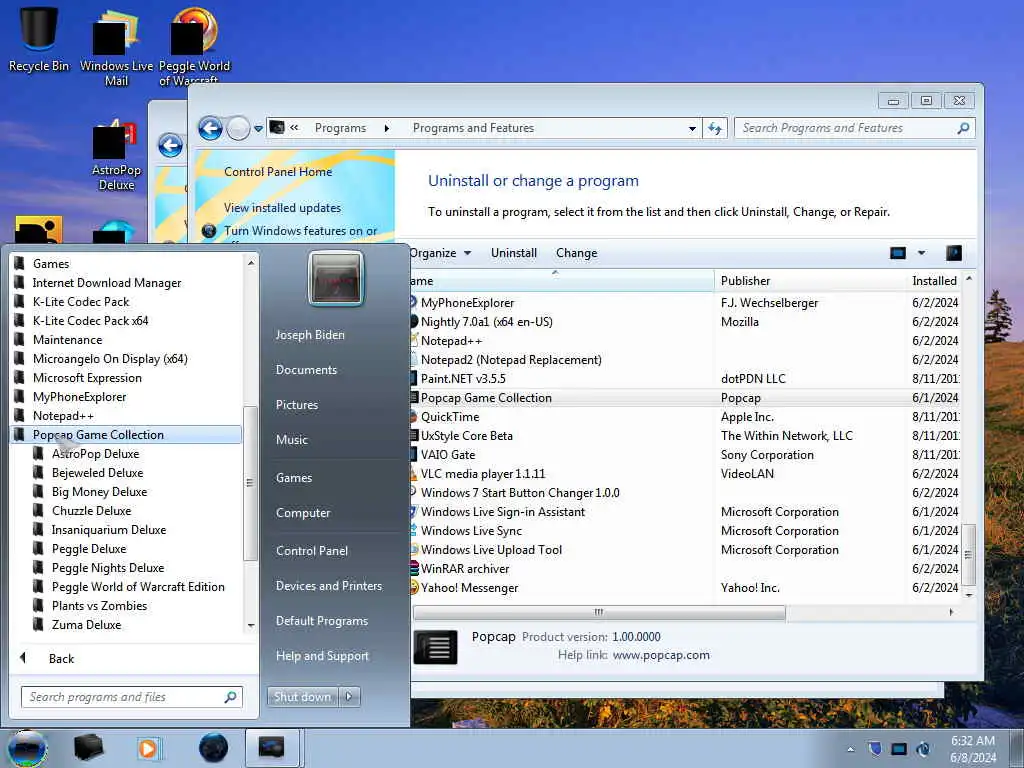Select the QuickTime program row
The width and height of the screenshot is (1024, 768).
tap(684, 417)
